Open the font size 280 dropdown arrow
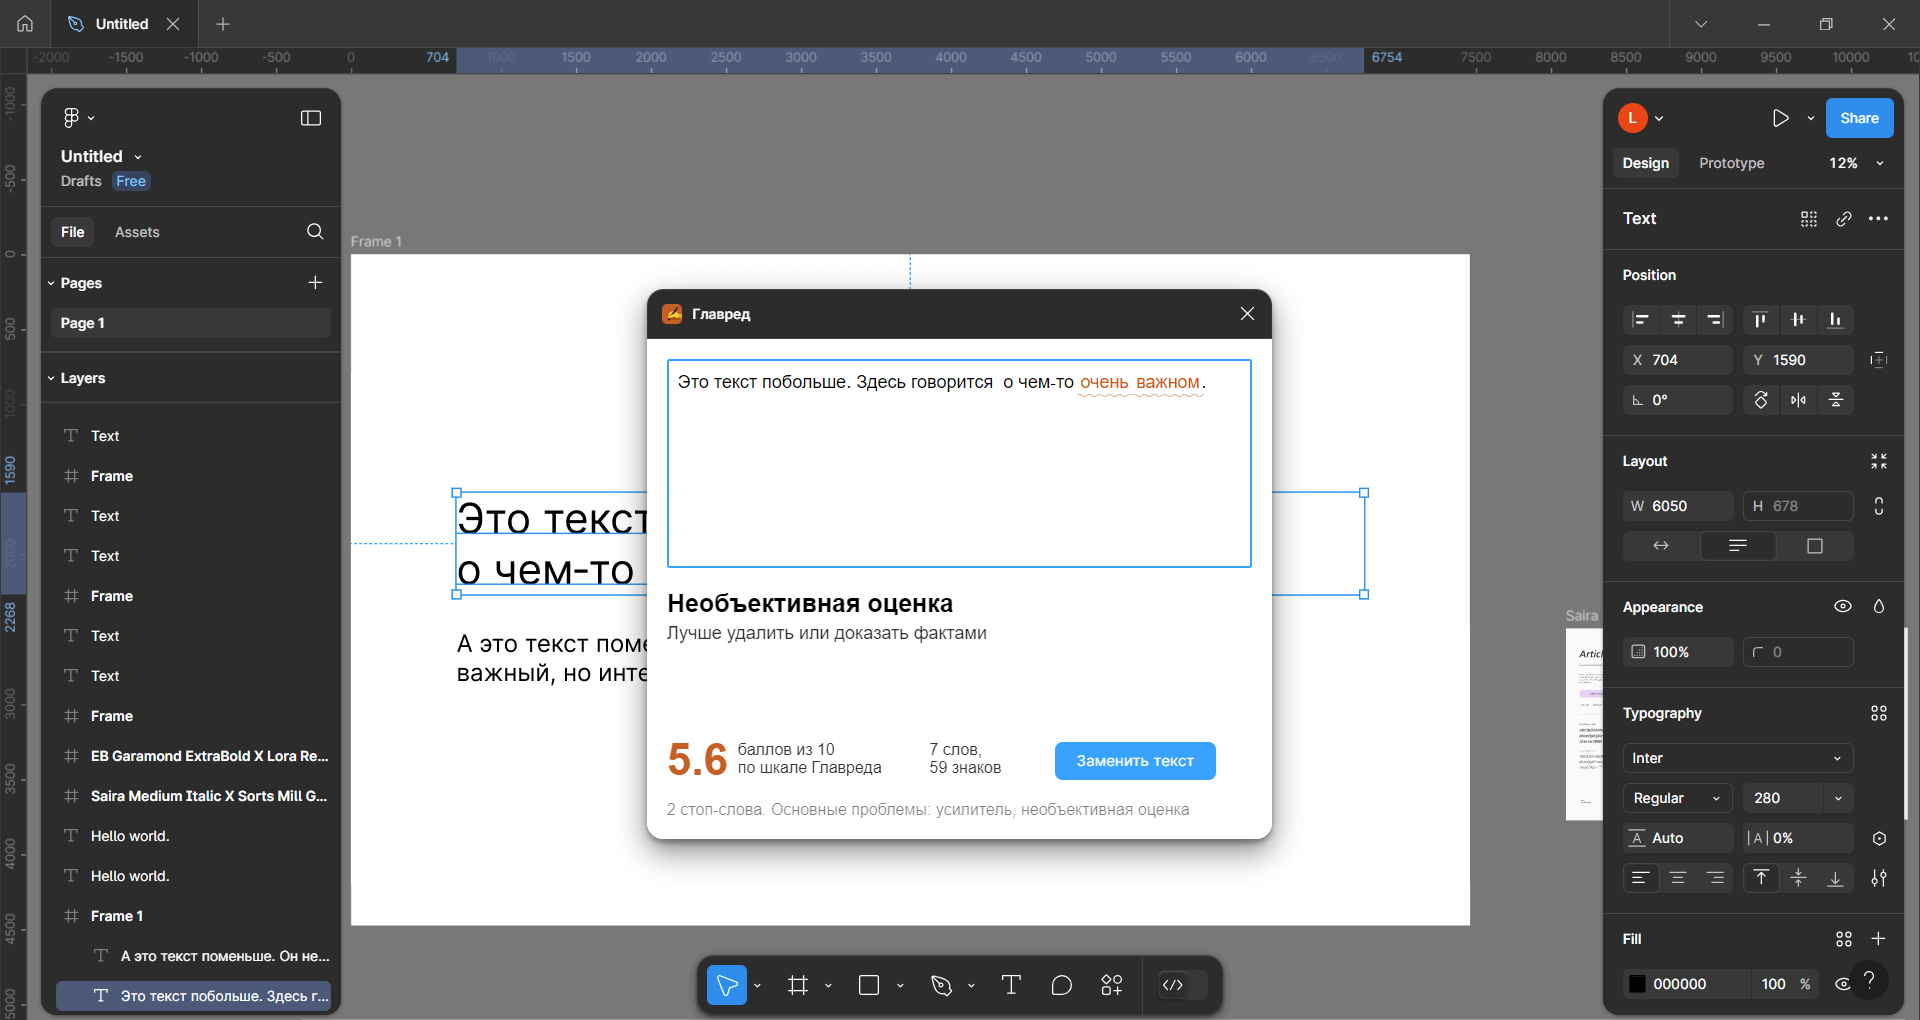Viewport: 1920px width, 1020px height. point(1838,798)
